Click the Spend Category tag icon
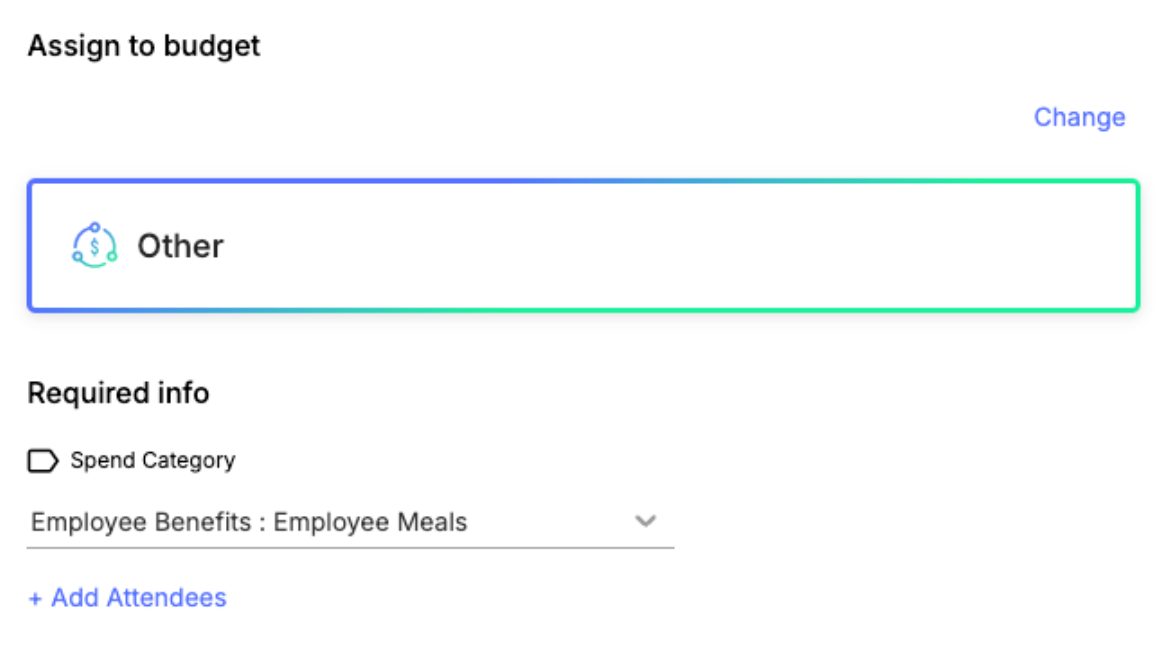The width and height of the screenshot is (1156, 646). click(x=43, y=461)
